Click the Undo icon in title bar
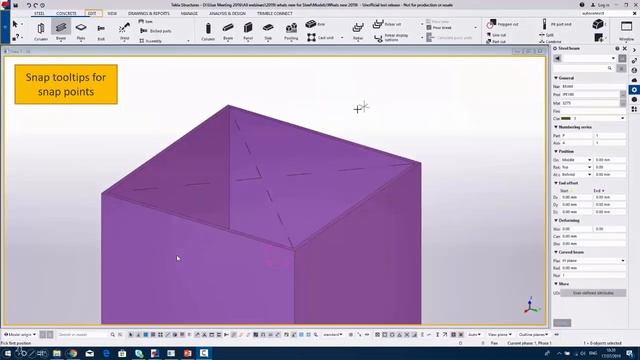The width and height of the screenshot is (640, 360). (x=29, y=5)
